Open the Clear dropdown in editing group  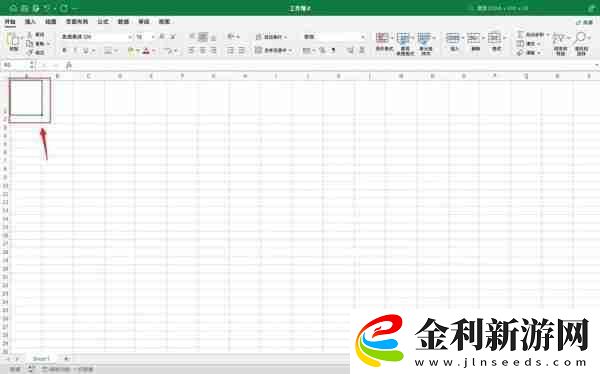(528, 53)
